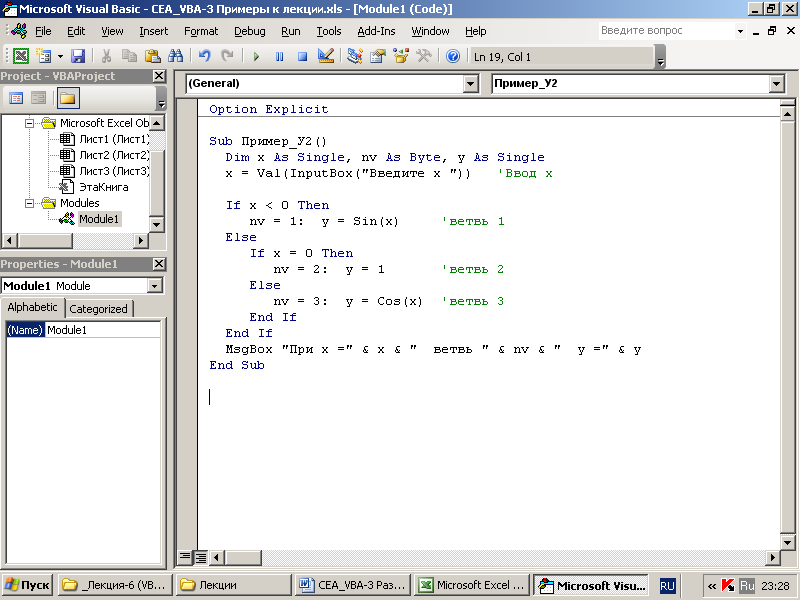Open the Edit menu
Image resolution: width=800 pixels, height=600 pixels.
click(x=76, y=31)
